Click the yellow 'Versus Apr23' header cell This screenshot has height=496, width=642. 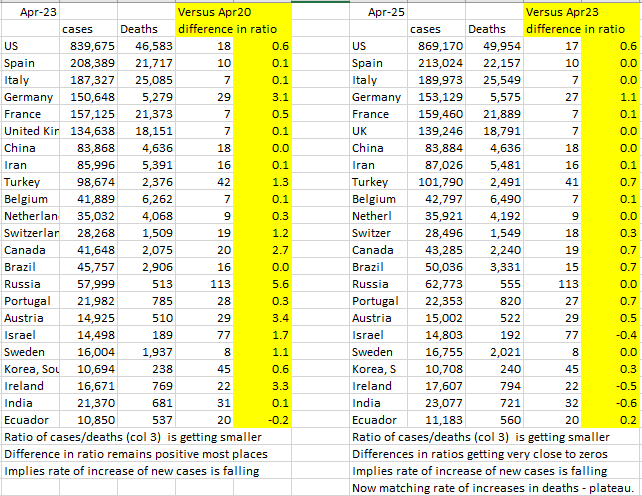click(581, 12)
